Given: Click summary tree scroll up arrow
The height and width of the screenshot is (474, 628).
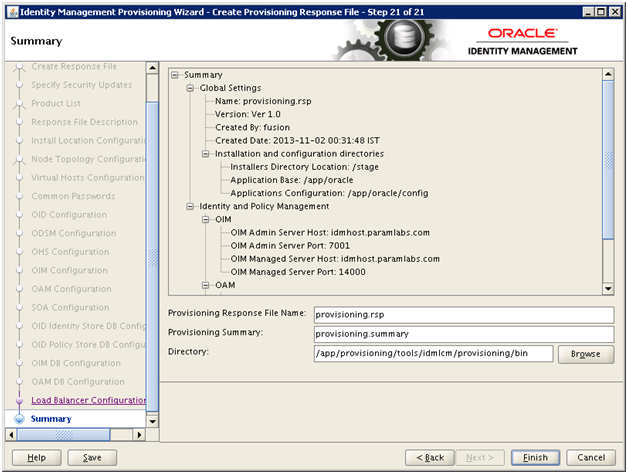Looking at the screenshot, I should [x=608, y=74].
